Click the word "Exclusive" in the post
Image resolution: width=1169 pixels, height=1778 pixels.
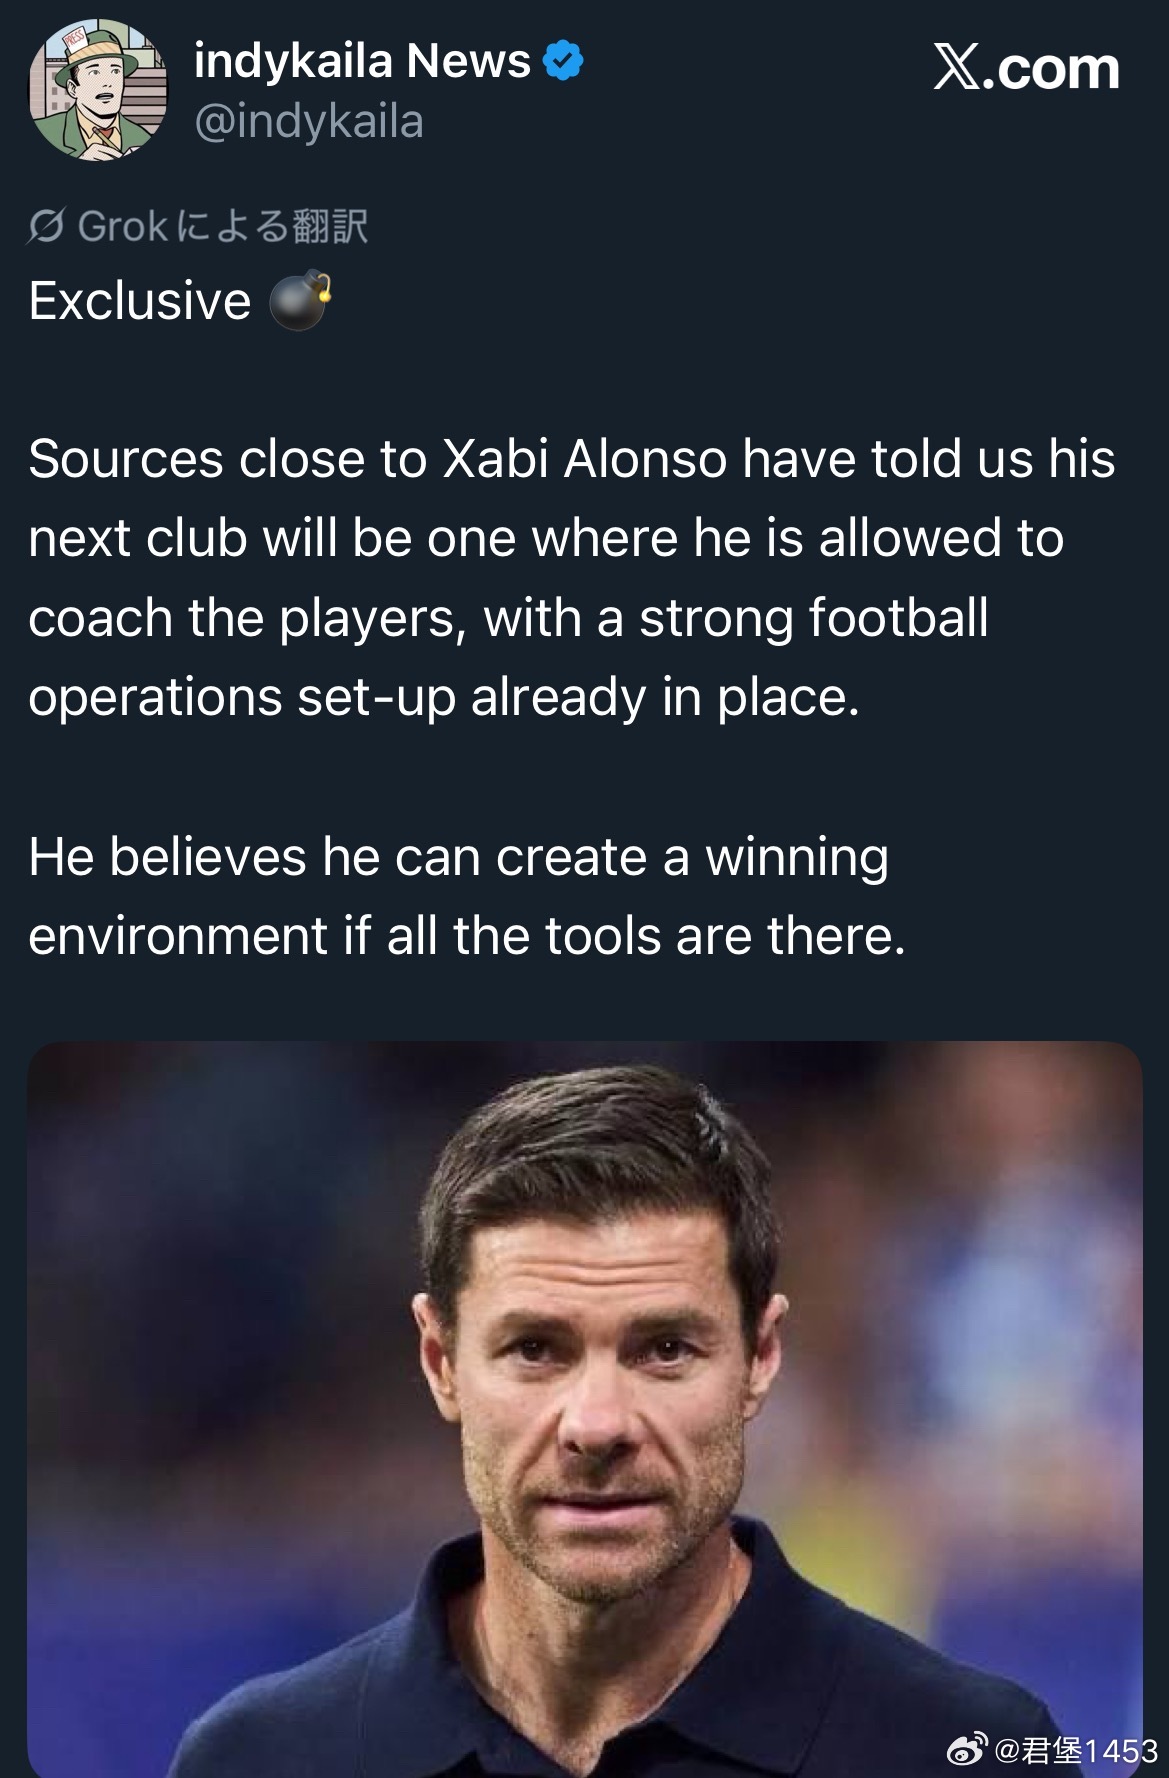[x=140, y=301]
